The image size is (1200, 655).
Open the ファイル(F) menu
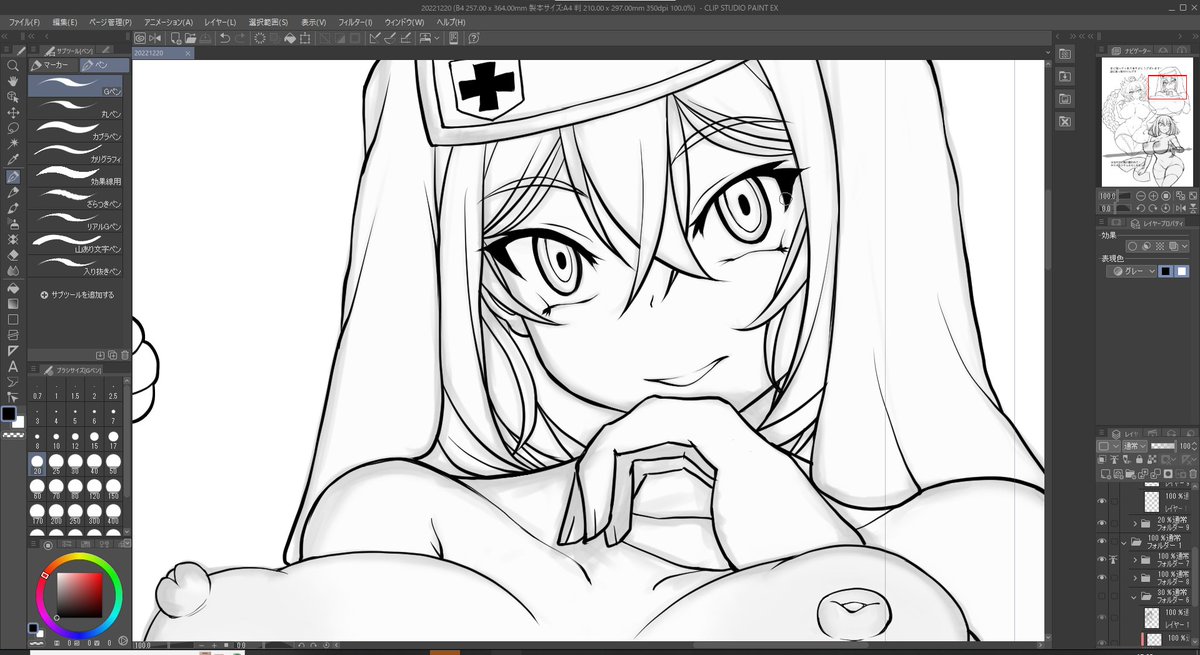click(x=24, y=21)
